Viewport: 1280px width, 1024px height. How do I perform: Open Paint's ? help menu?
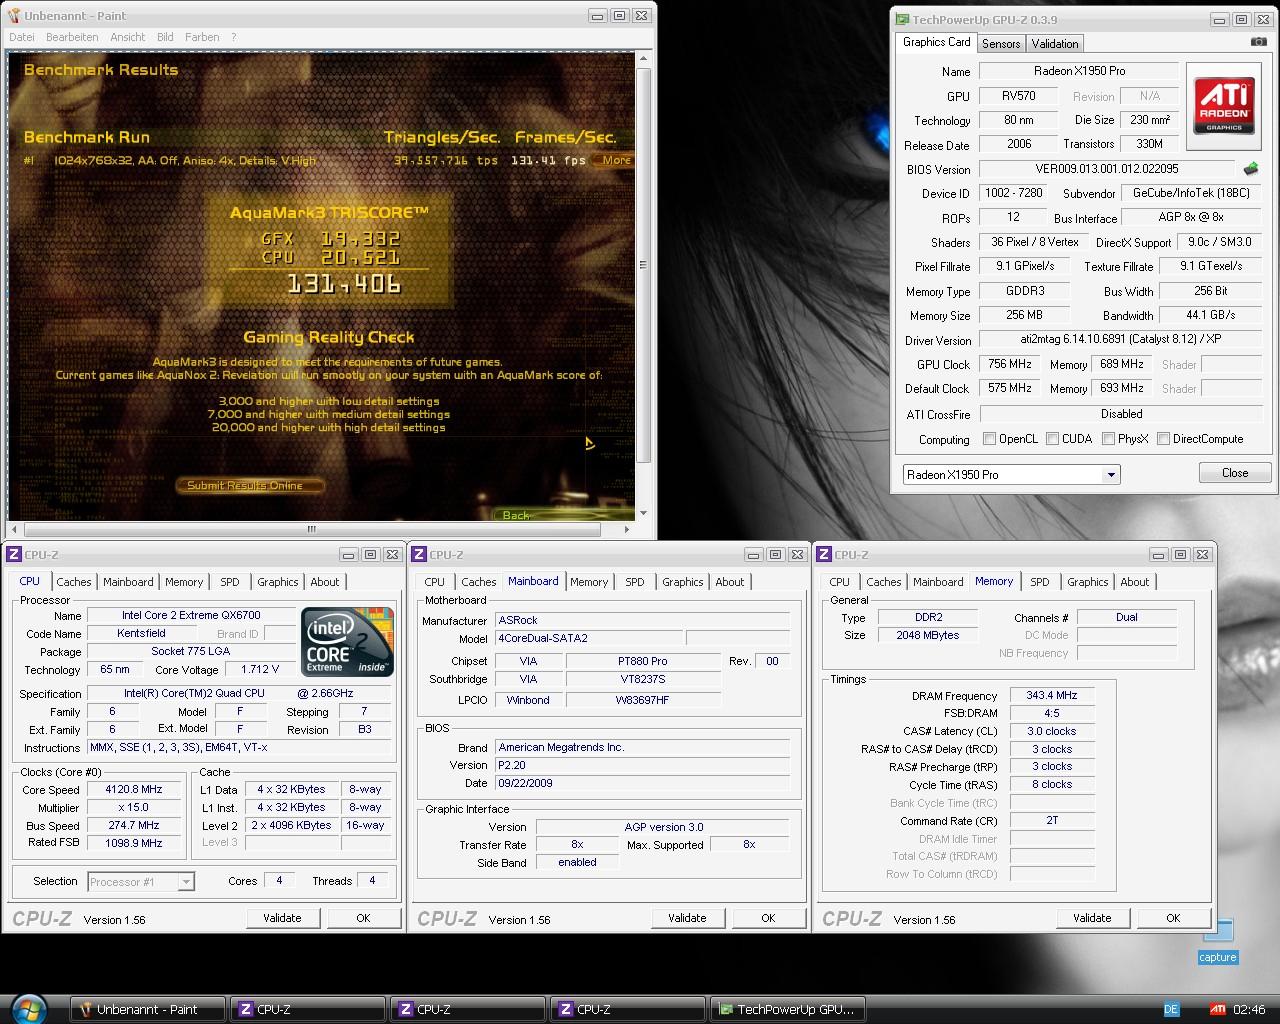(x=234, y=37)
